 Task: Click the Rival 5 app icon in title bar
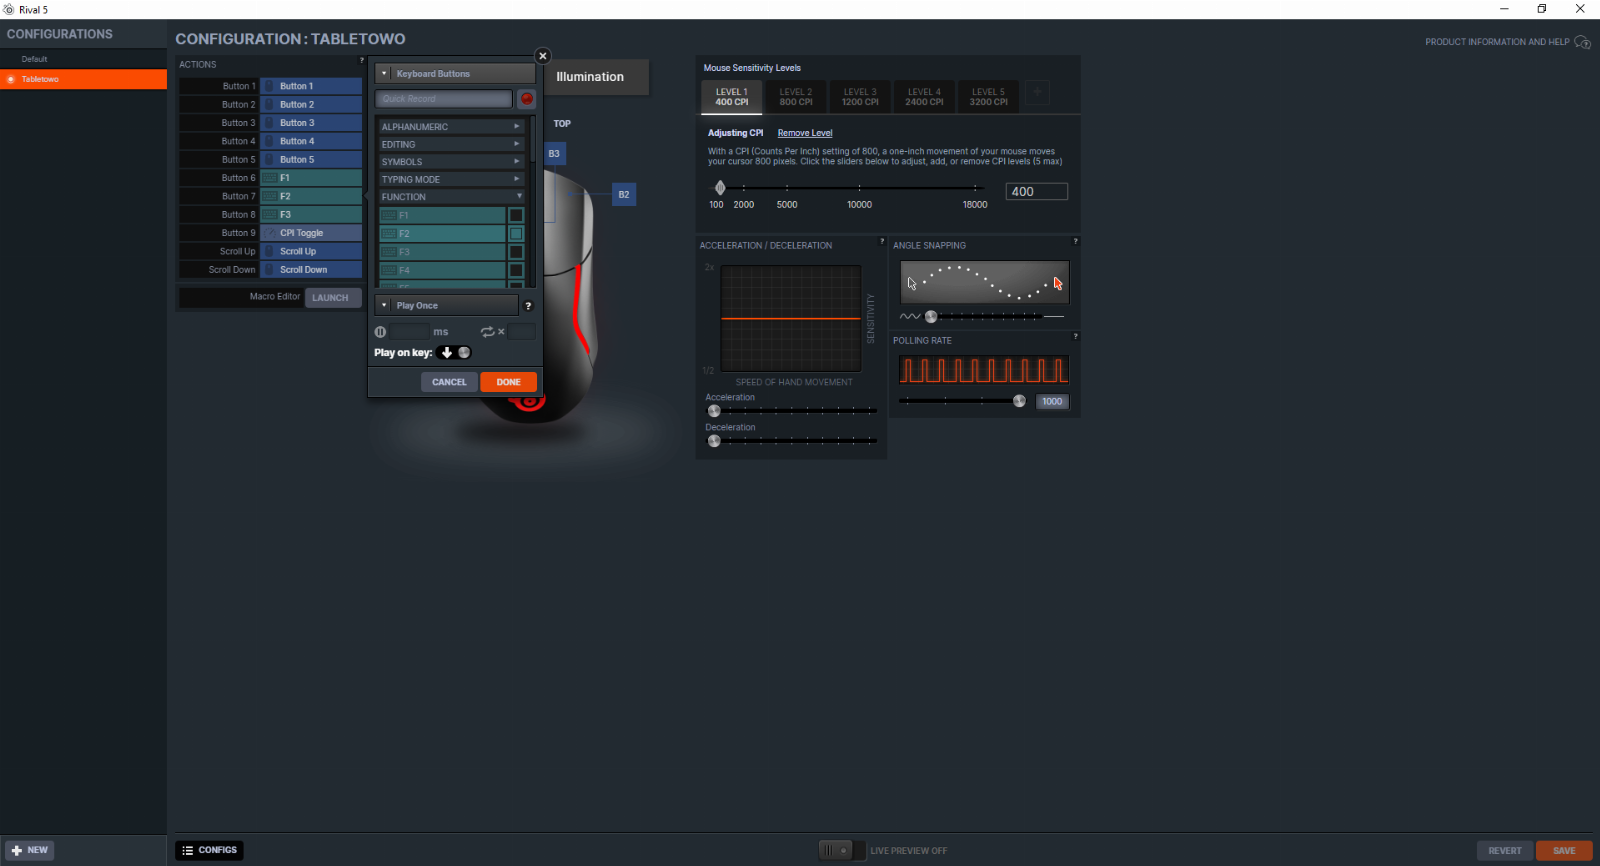(9, 9)
